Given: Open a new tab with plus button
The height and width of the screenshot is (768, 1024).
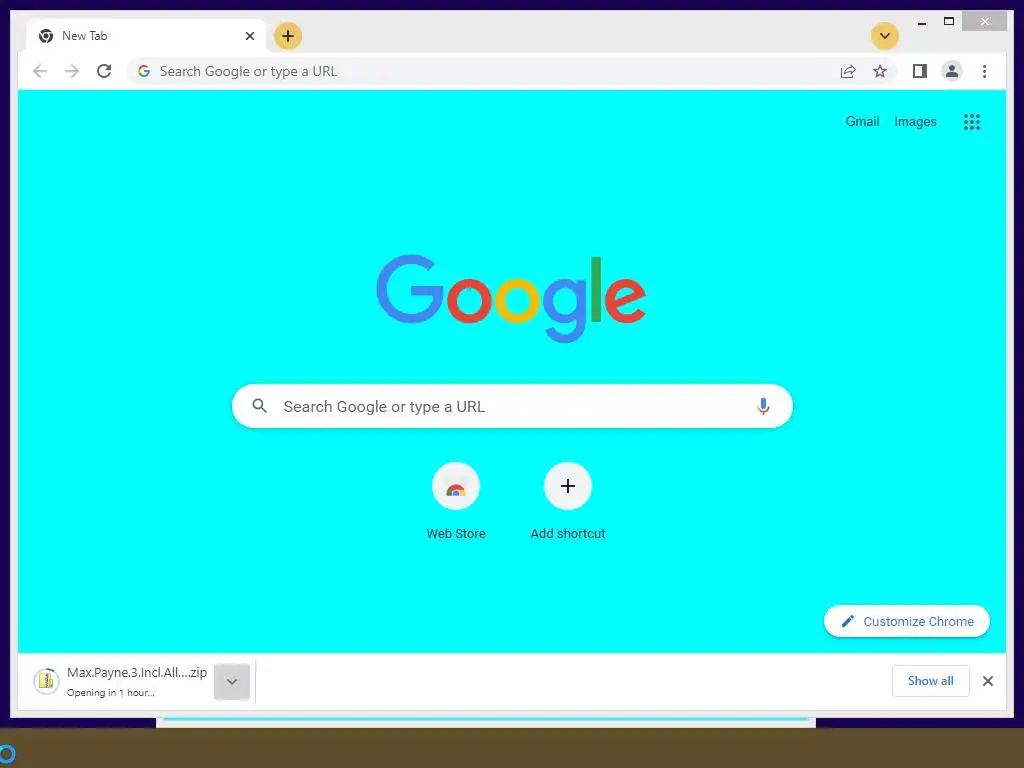Looking at the screenshot, I should [x=287, y=36].
